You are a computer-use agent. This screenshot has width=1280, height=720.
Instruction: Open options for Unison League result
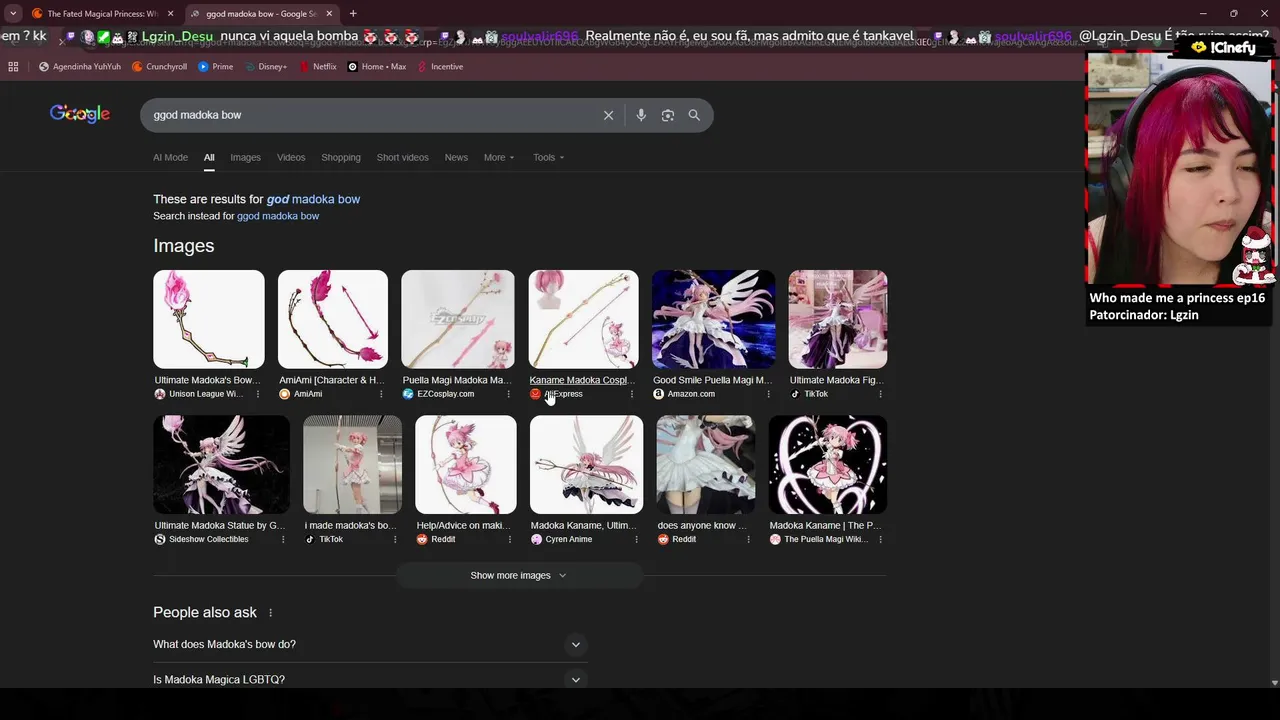tap(258, 394)
